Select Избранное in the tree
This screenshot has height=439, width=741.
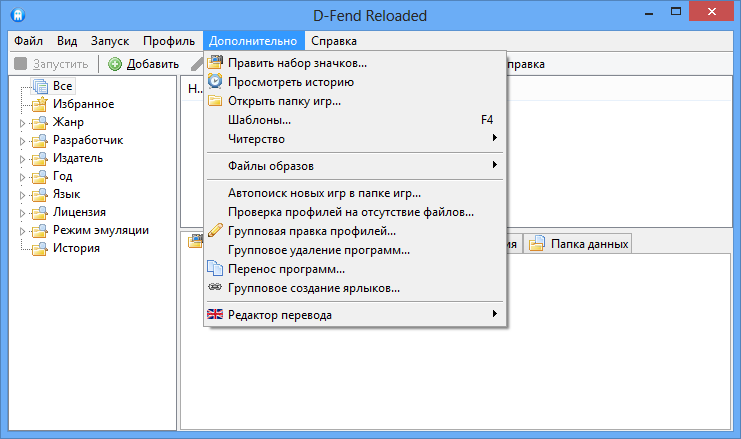coord(83,104)
